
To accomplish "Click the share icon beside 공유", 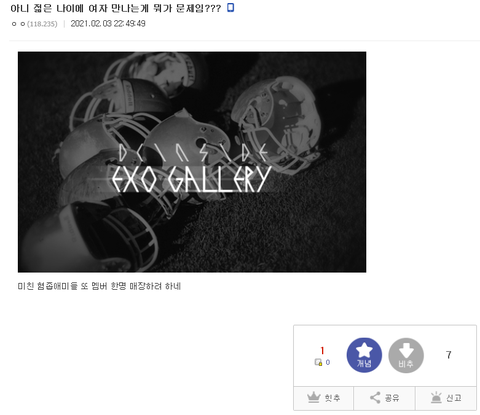I will 375,398.
